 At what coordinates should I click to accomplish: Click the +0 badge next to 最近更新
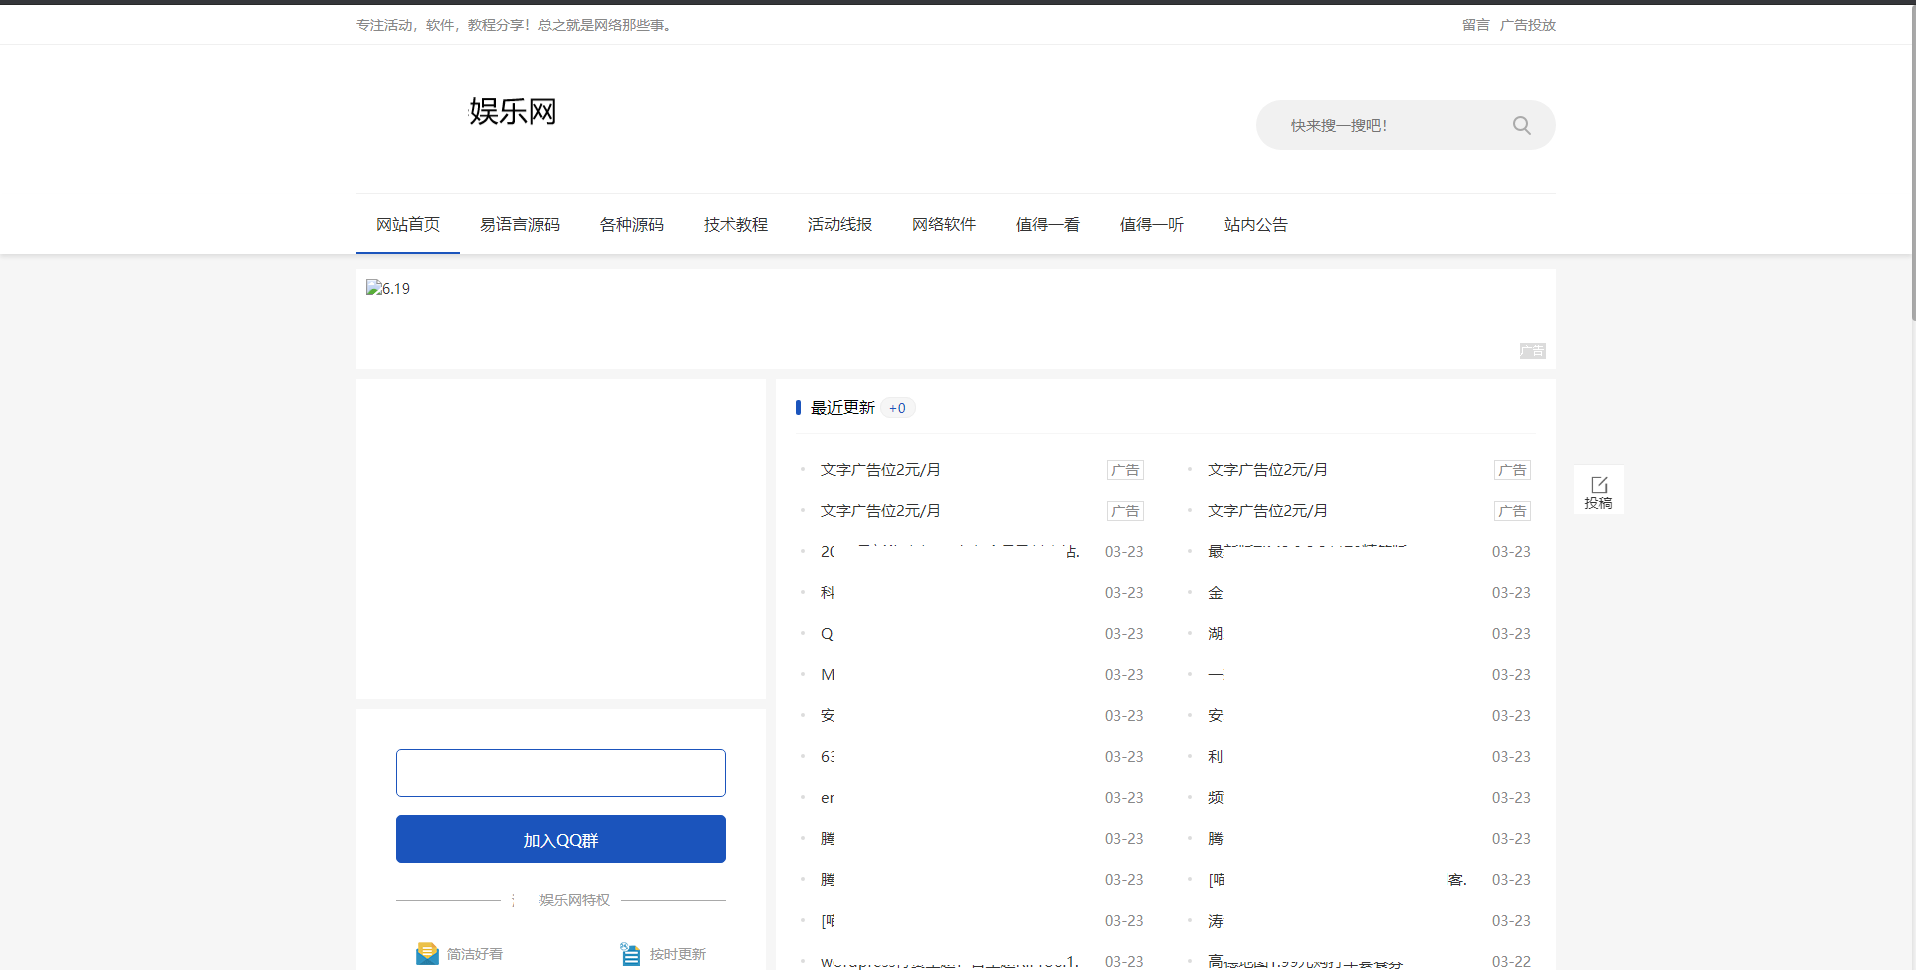[x=897, y=408]
